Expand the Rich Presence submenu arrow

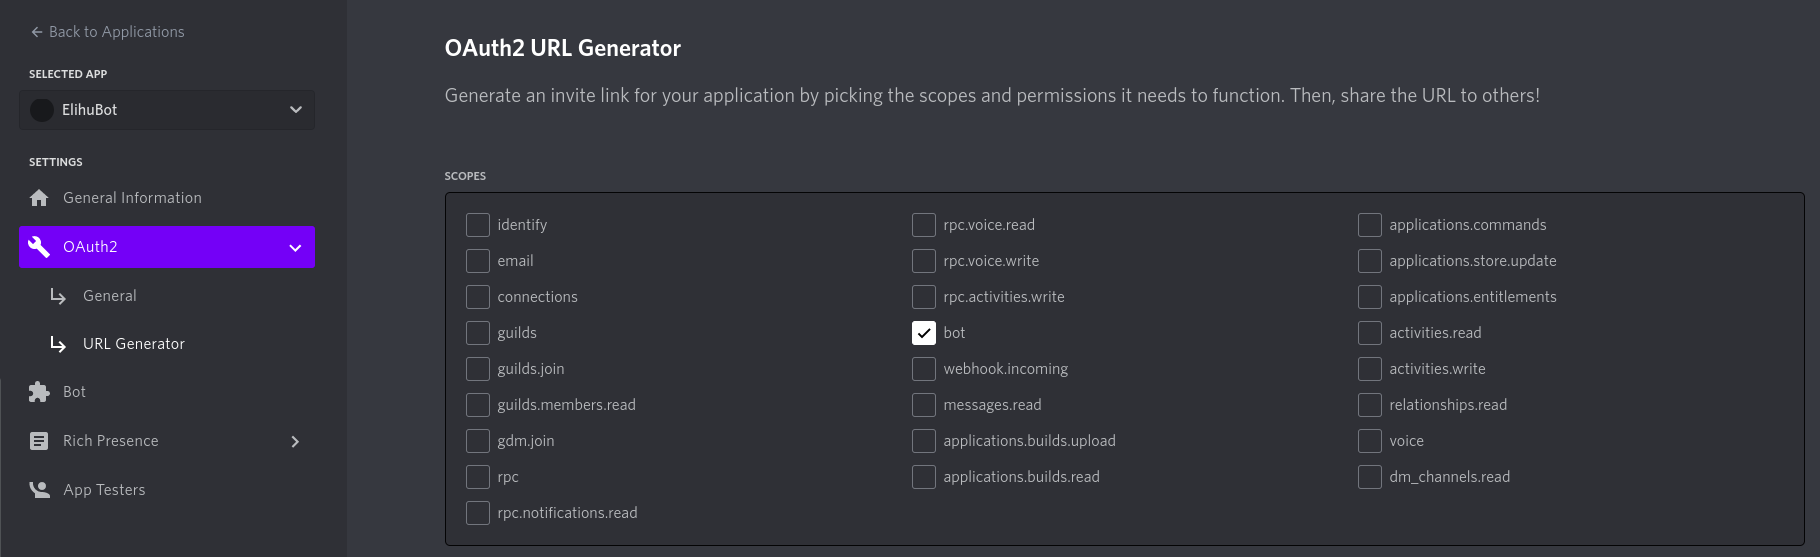[x=295, y=442]
